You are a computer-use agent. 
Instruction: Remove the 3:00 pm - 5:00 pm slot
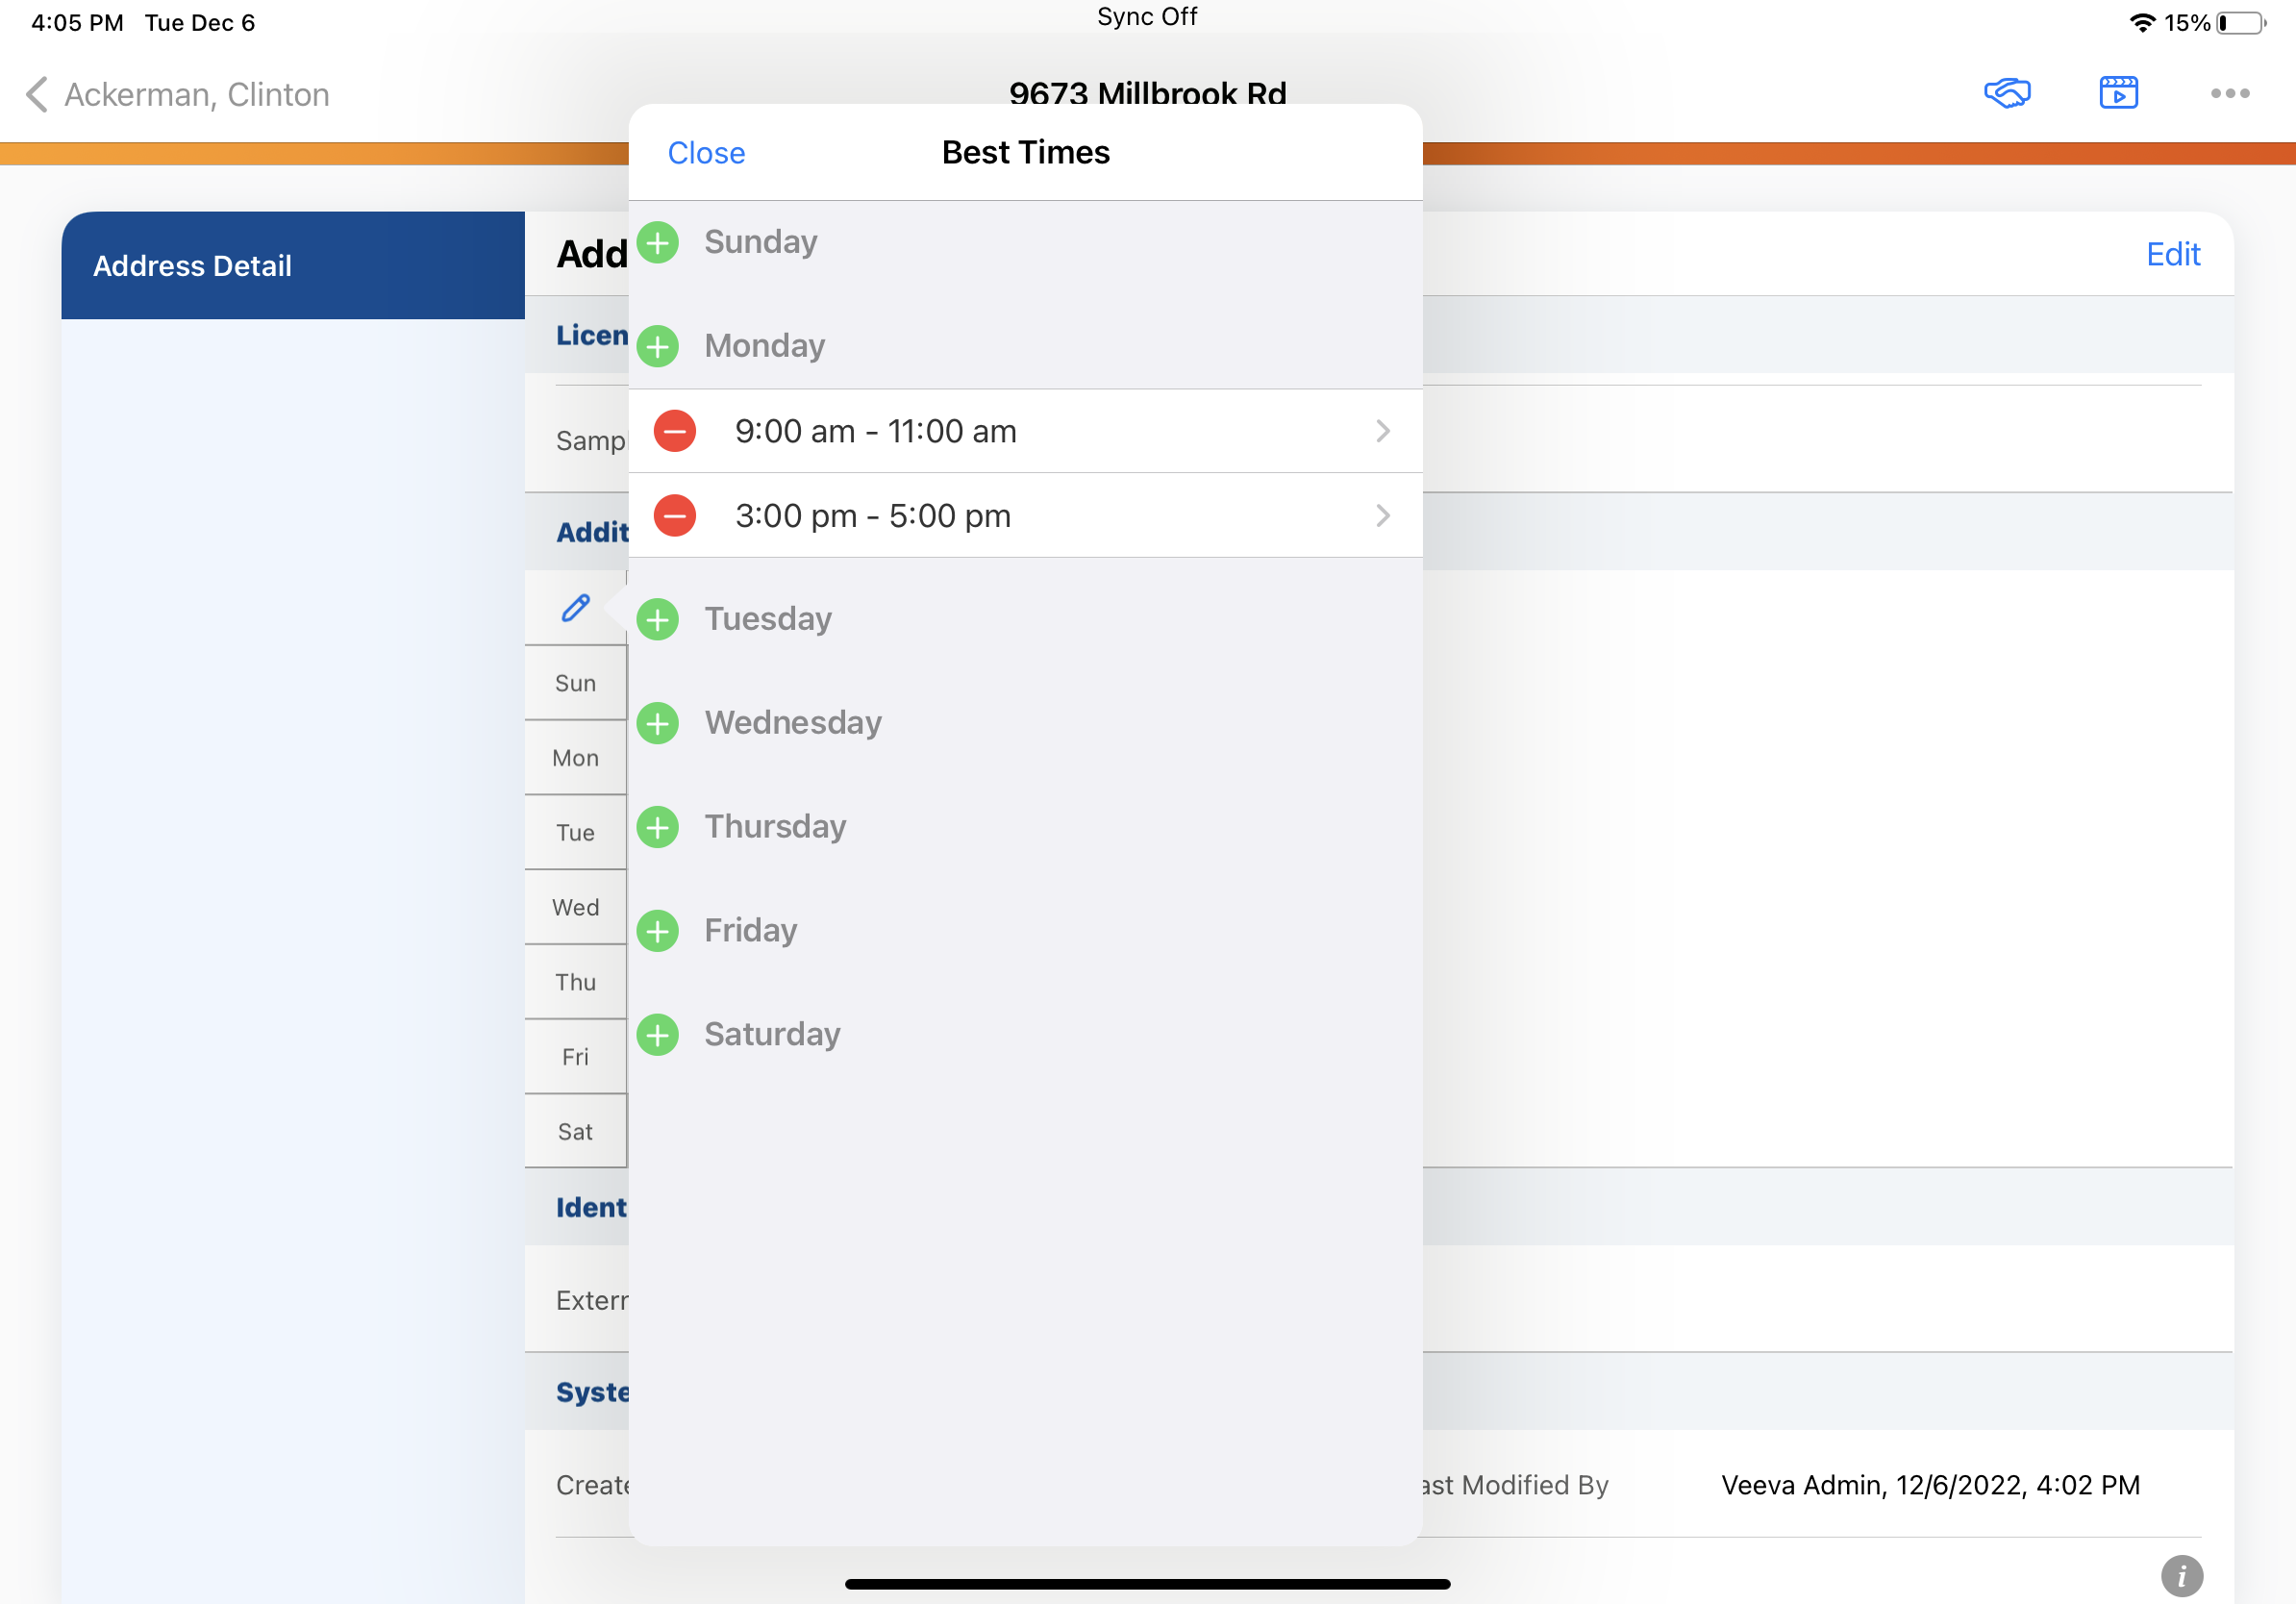675,516
